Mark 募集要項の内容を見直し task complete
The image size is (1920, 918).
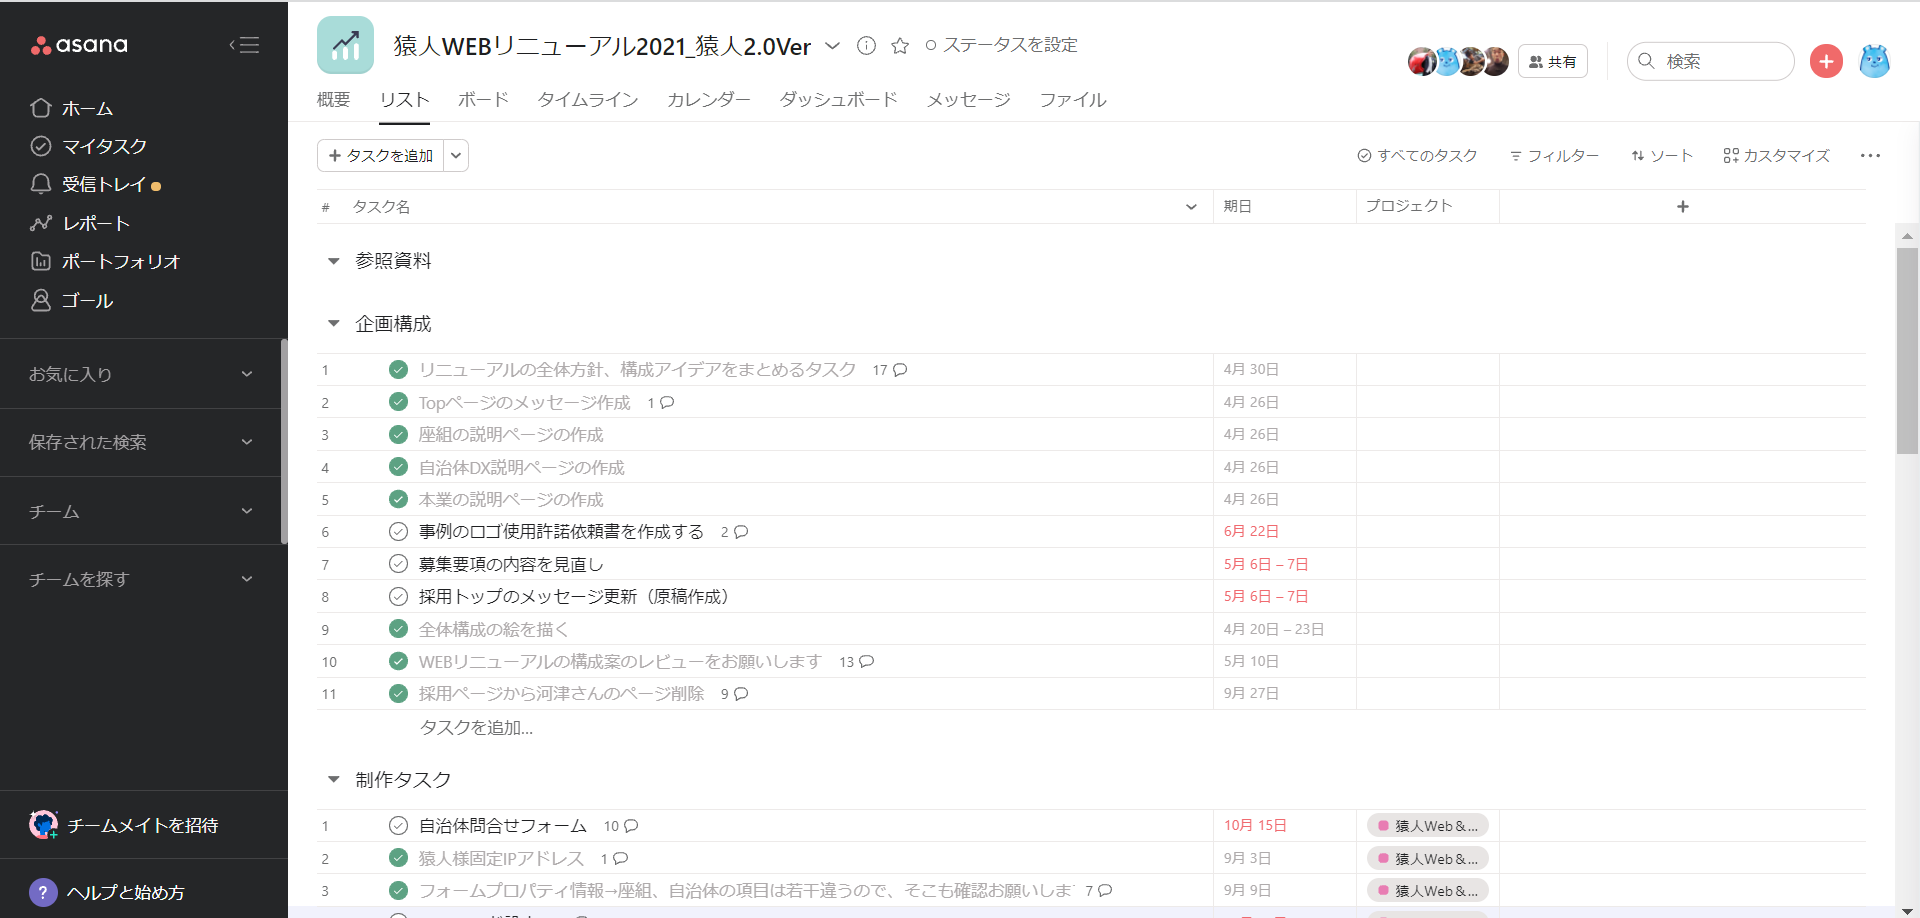click(398, 564)
